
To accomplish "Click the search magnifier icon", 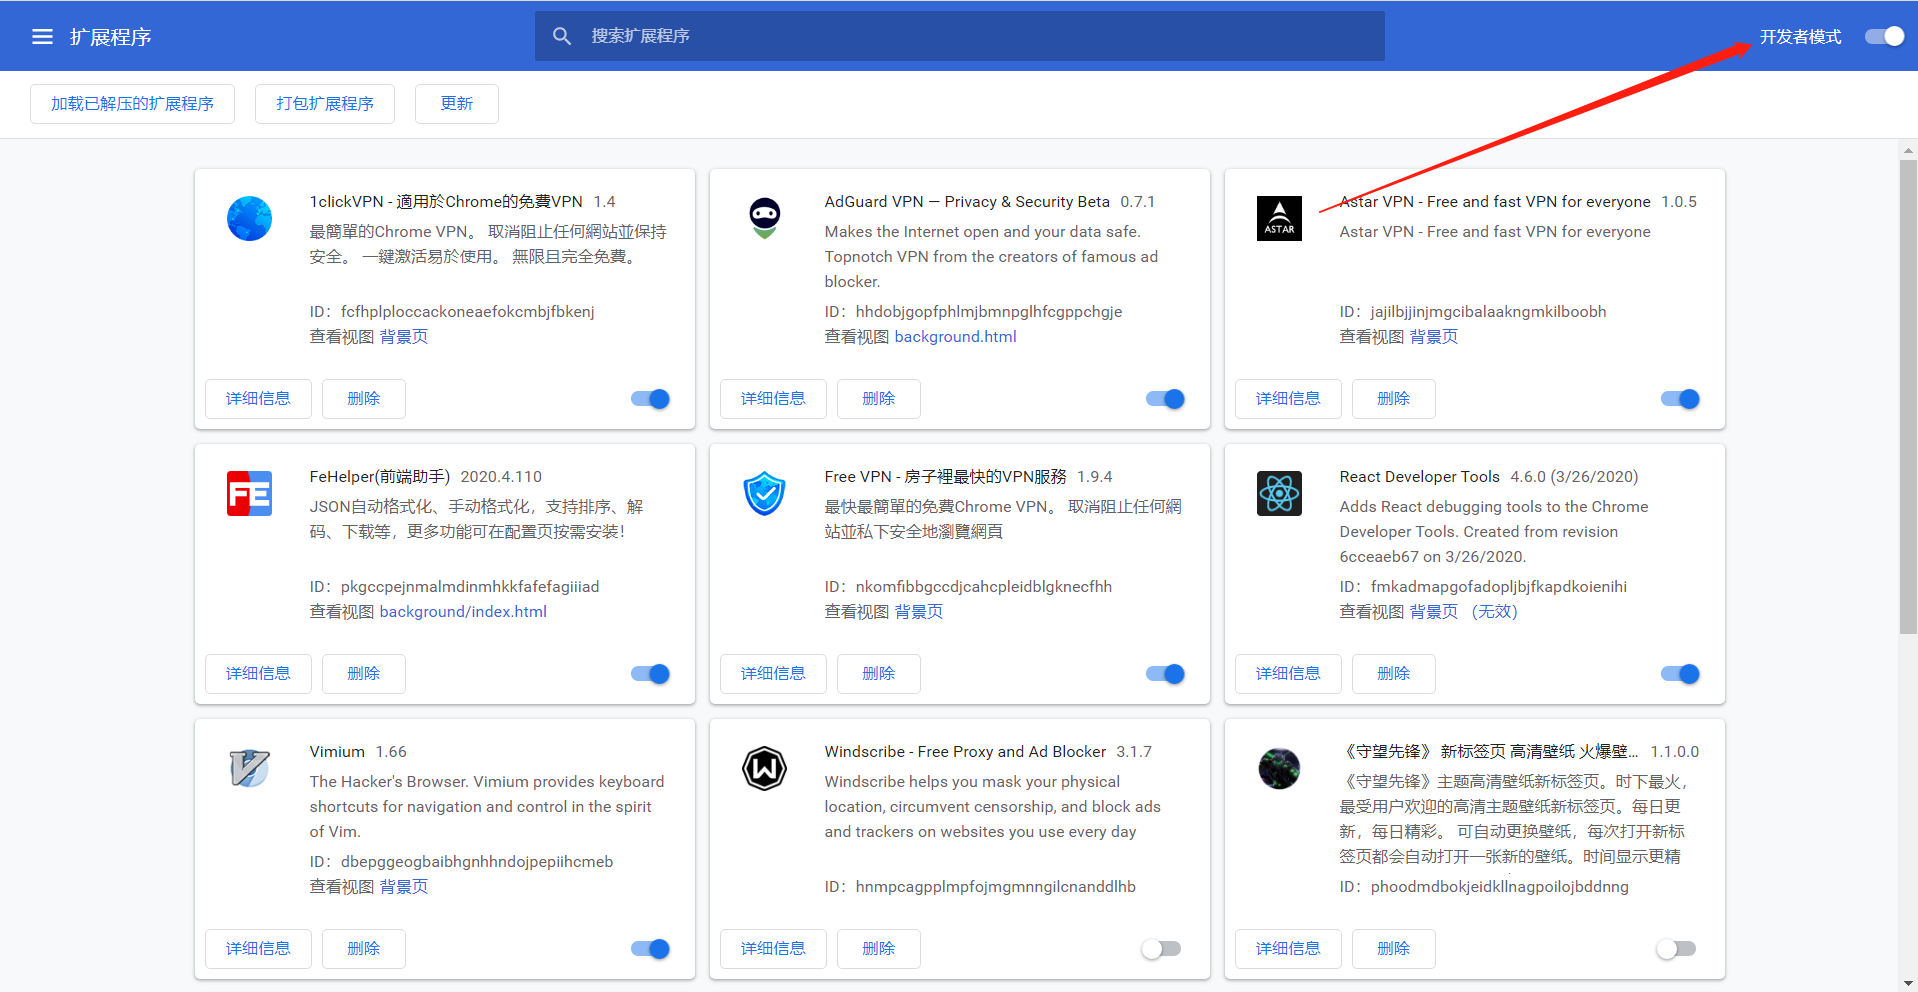I will pos(562,36).
